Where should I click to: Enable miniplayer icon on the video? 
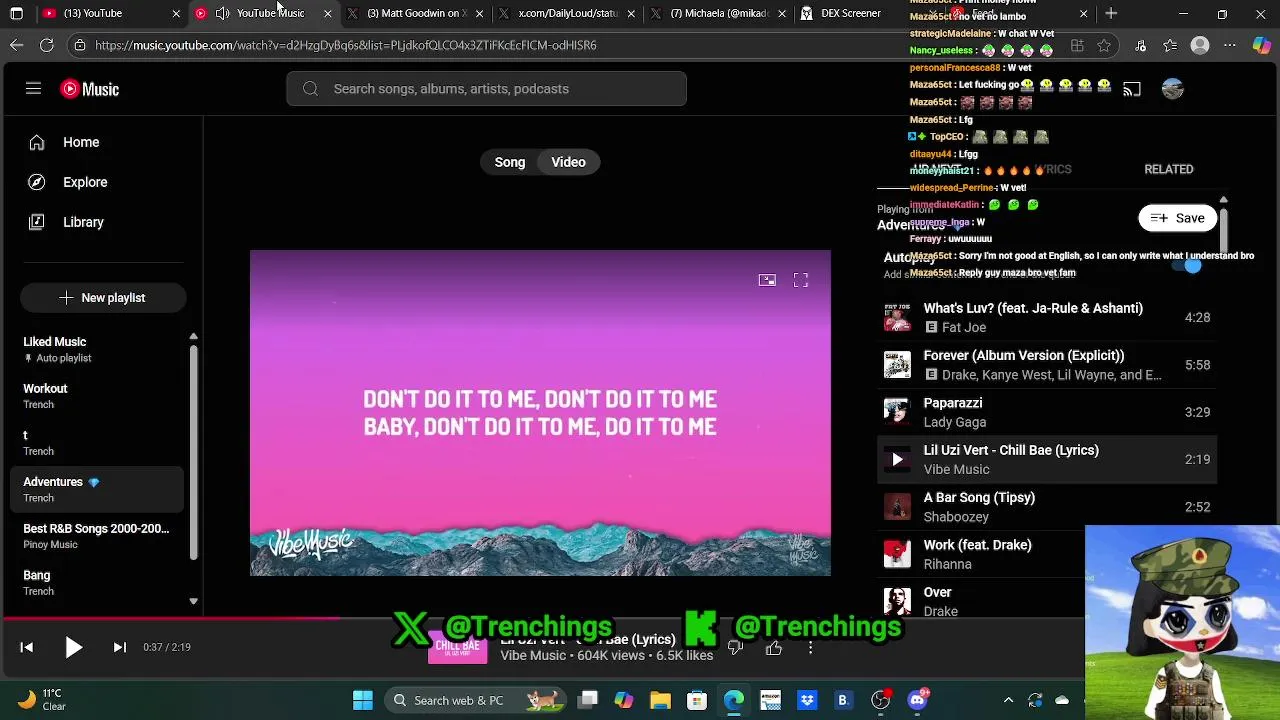coord(767,280)
